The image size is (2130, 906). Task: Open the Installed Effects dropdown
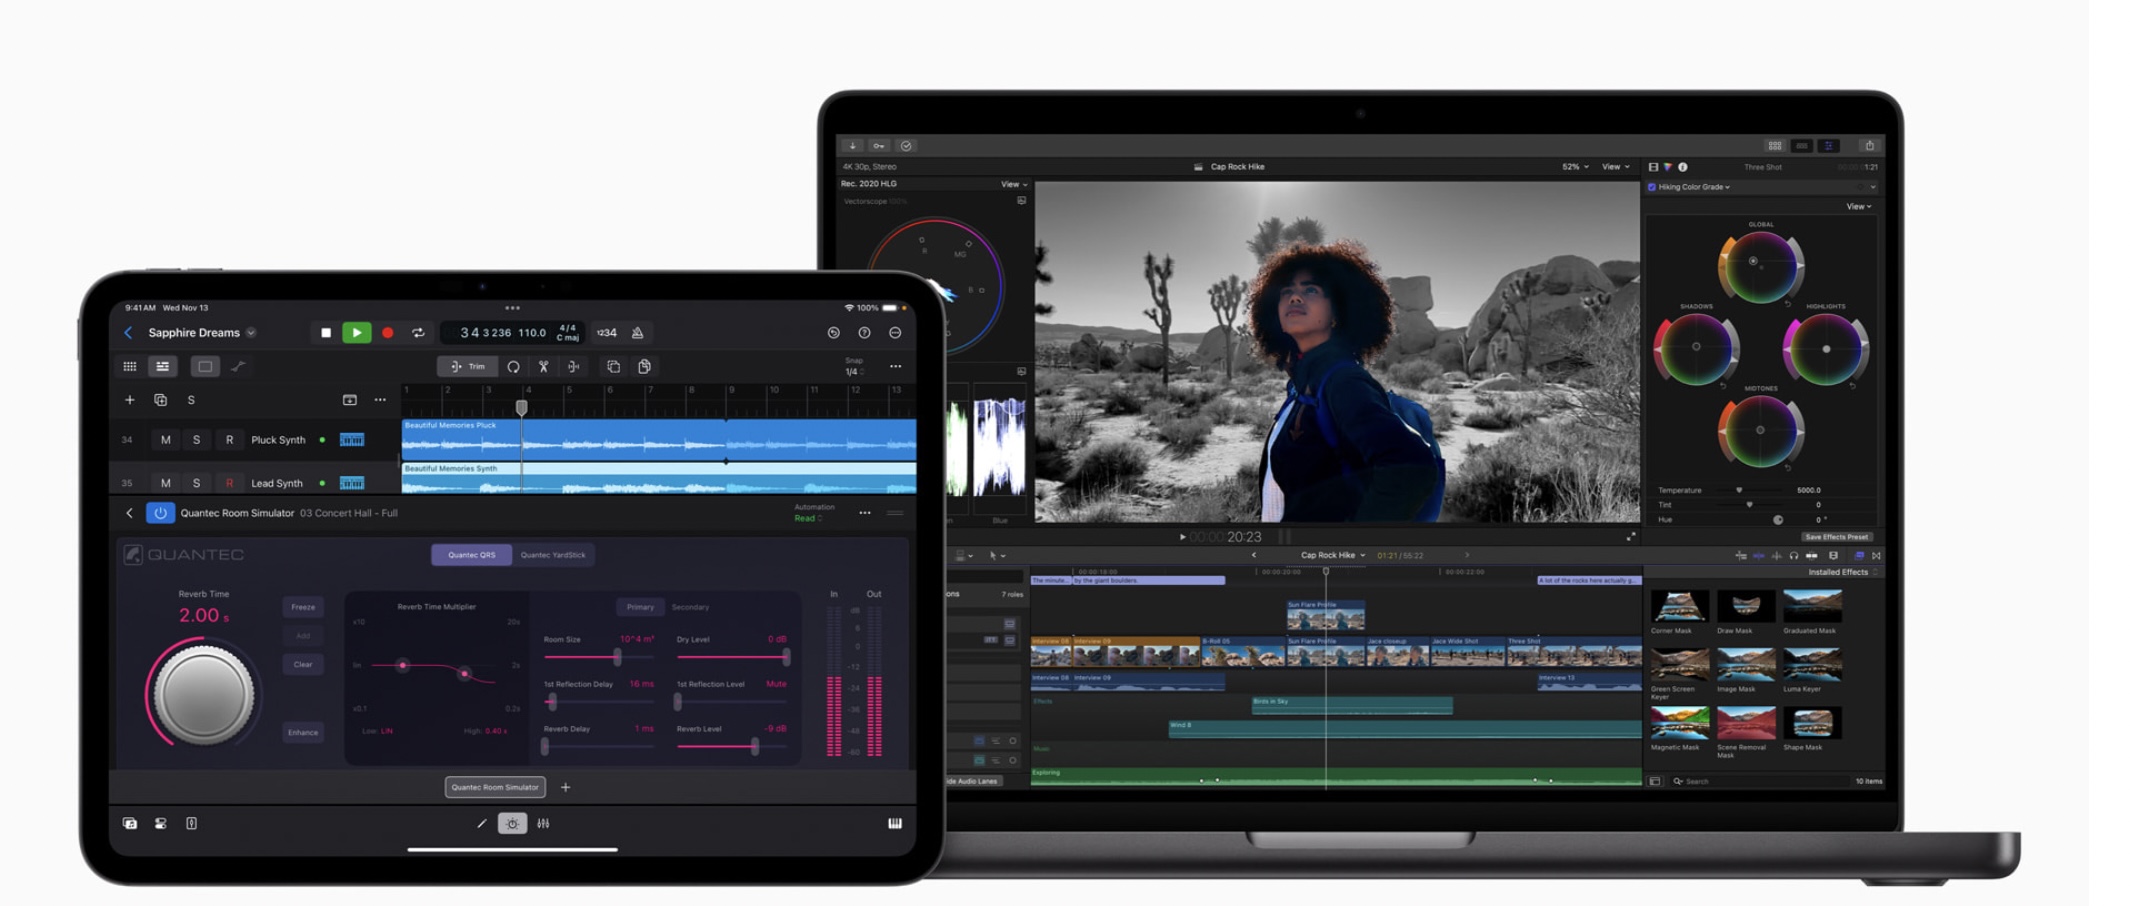[1842, 572]
